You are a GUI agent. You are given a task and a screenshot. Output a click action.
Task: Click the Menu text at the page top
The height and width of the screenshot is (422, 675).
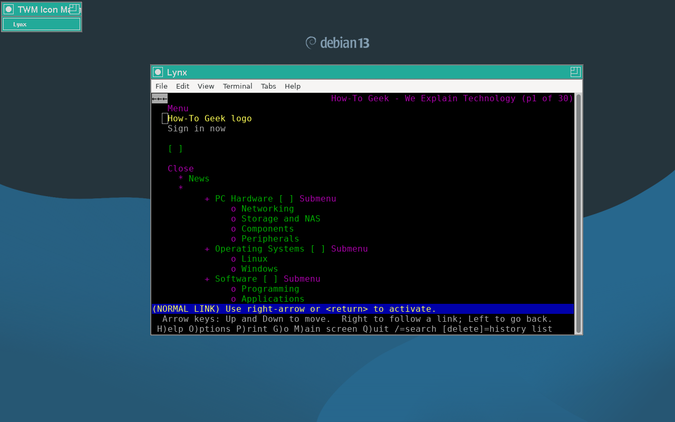(178, 109)
